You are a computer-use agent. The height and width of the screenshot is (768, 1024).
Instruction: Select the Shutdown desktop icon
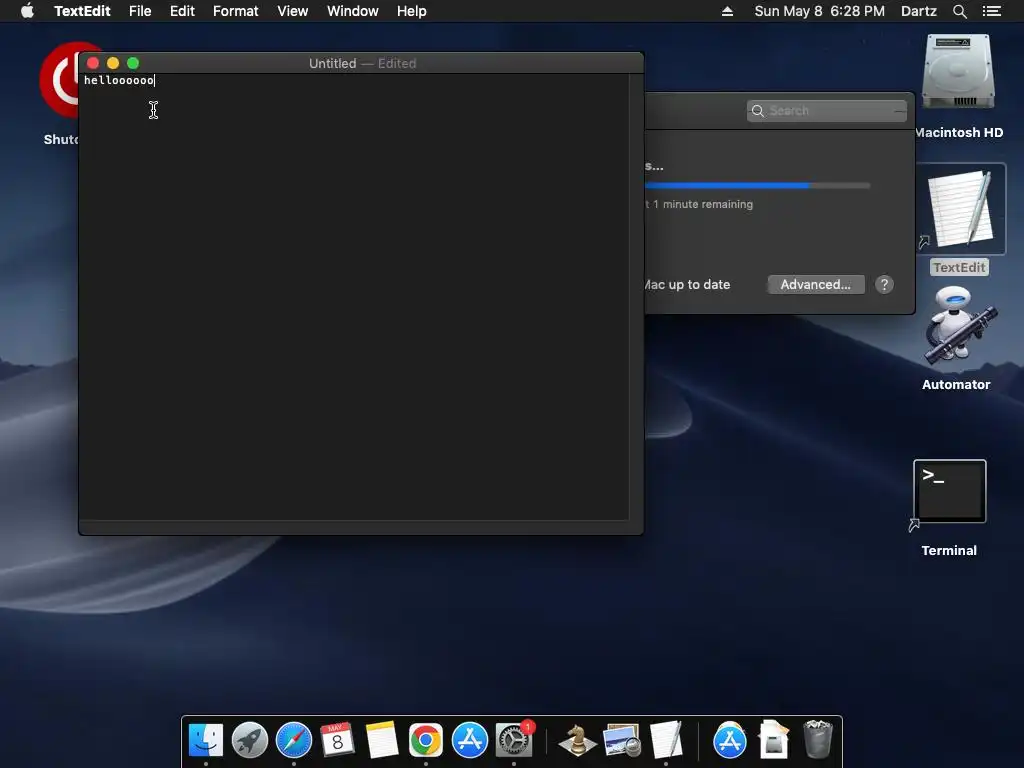pyautogui.click(x=59, y=82)
